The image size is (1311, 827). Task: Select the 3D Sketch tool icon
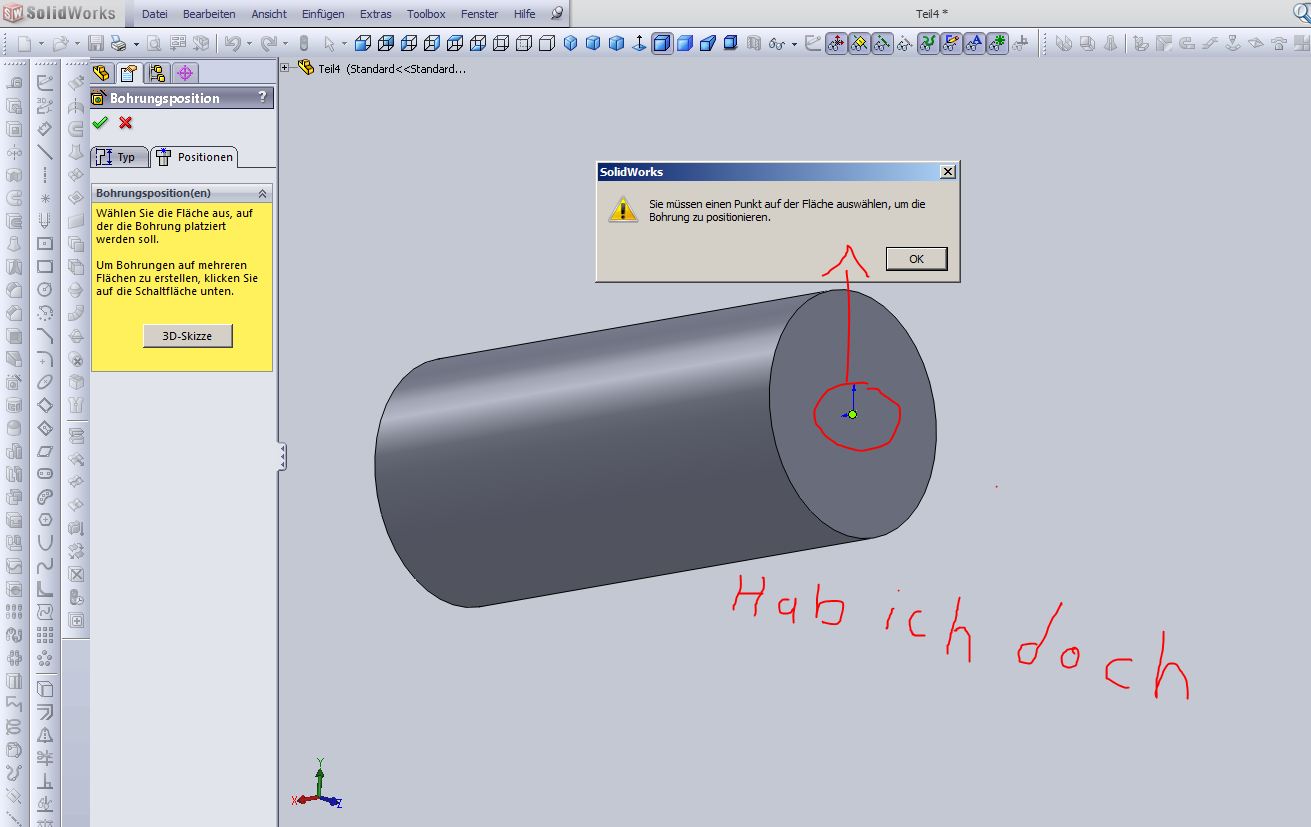point(45,105)
